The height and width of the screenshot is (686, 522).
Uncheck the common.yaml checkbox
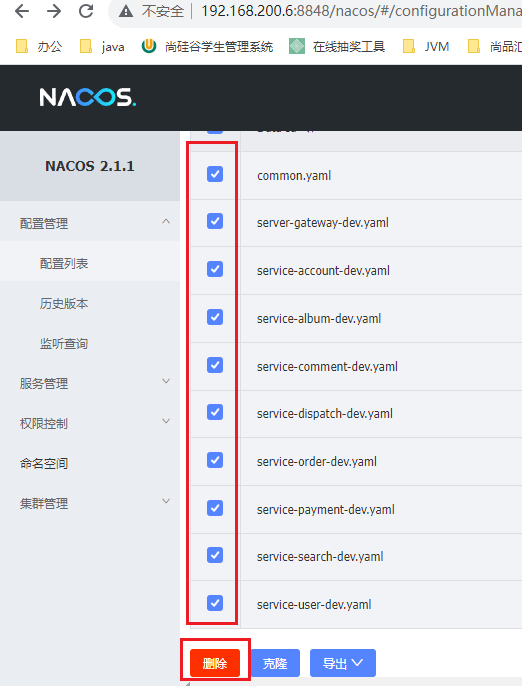click(x=215, y=174)
